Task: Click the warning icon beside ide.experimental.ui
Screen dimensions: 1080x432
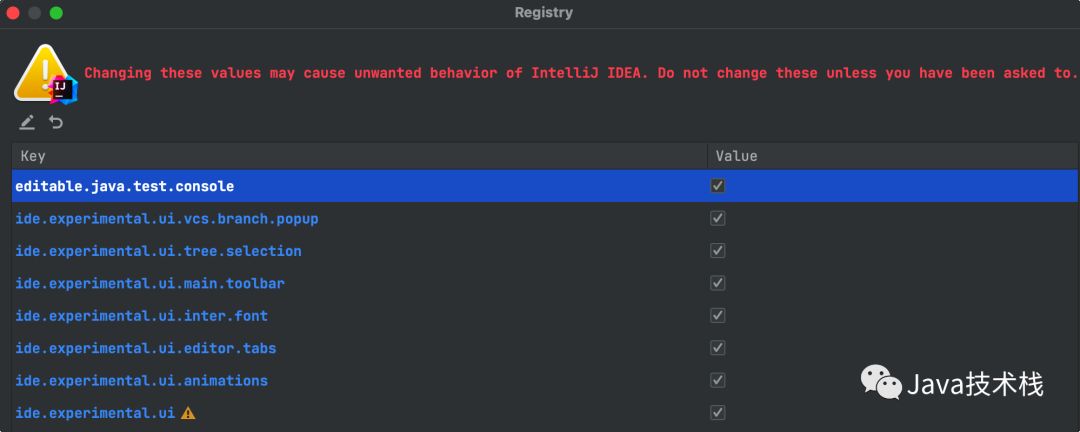Action: 187,413
